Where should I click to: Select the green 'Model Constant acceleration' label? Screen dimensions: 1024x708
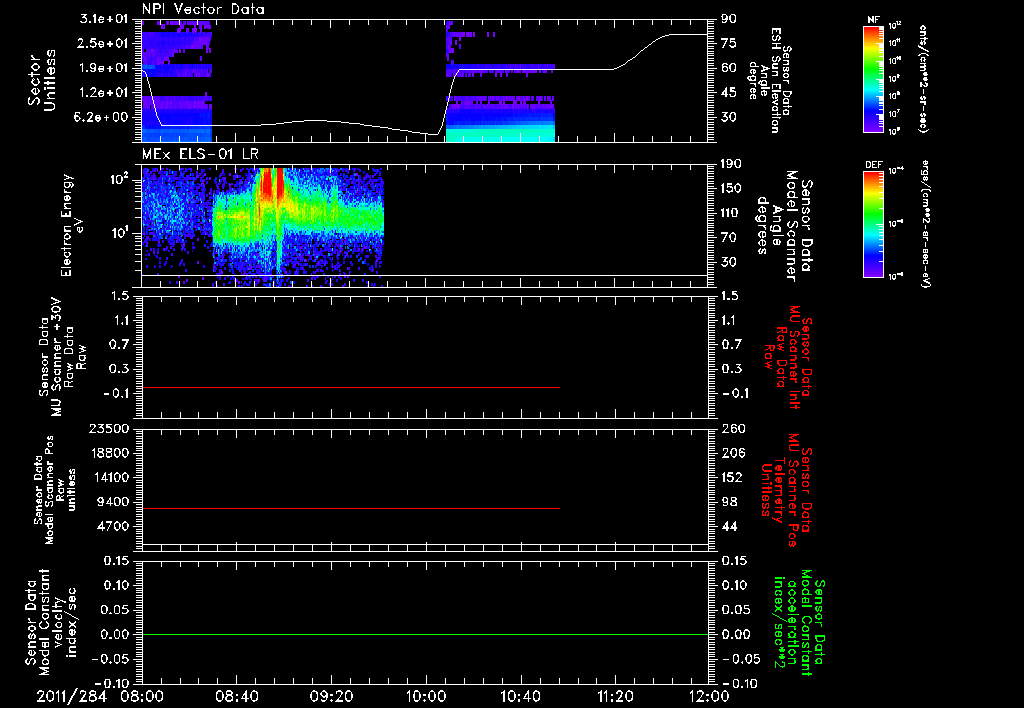click(x=799, y=622)
